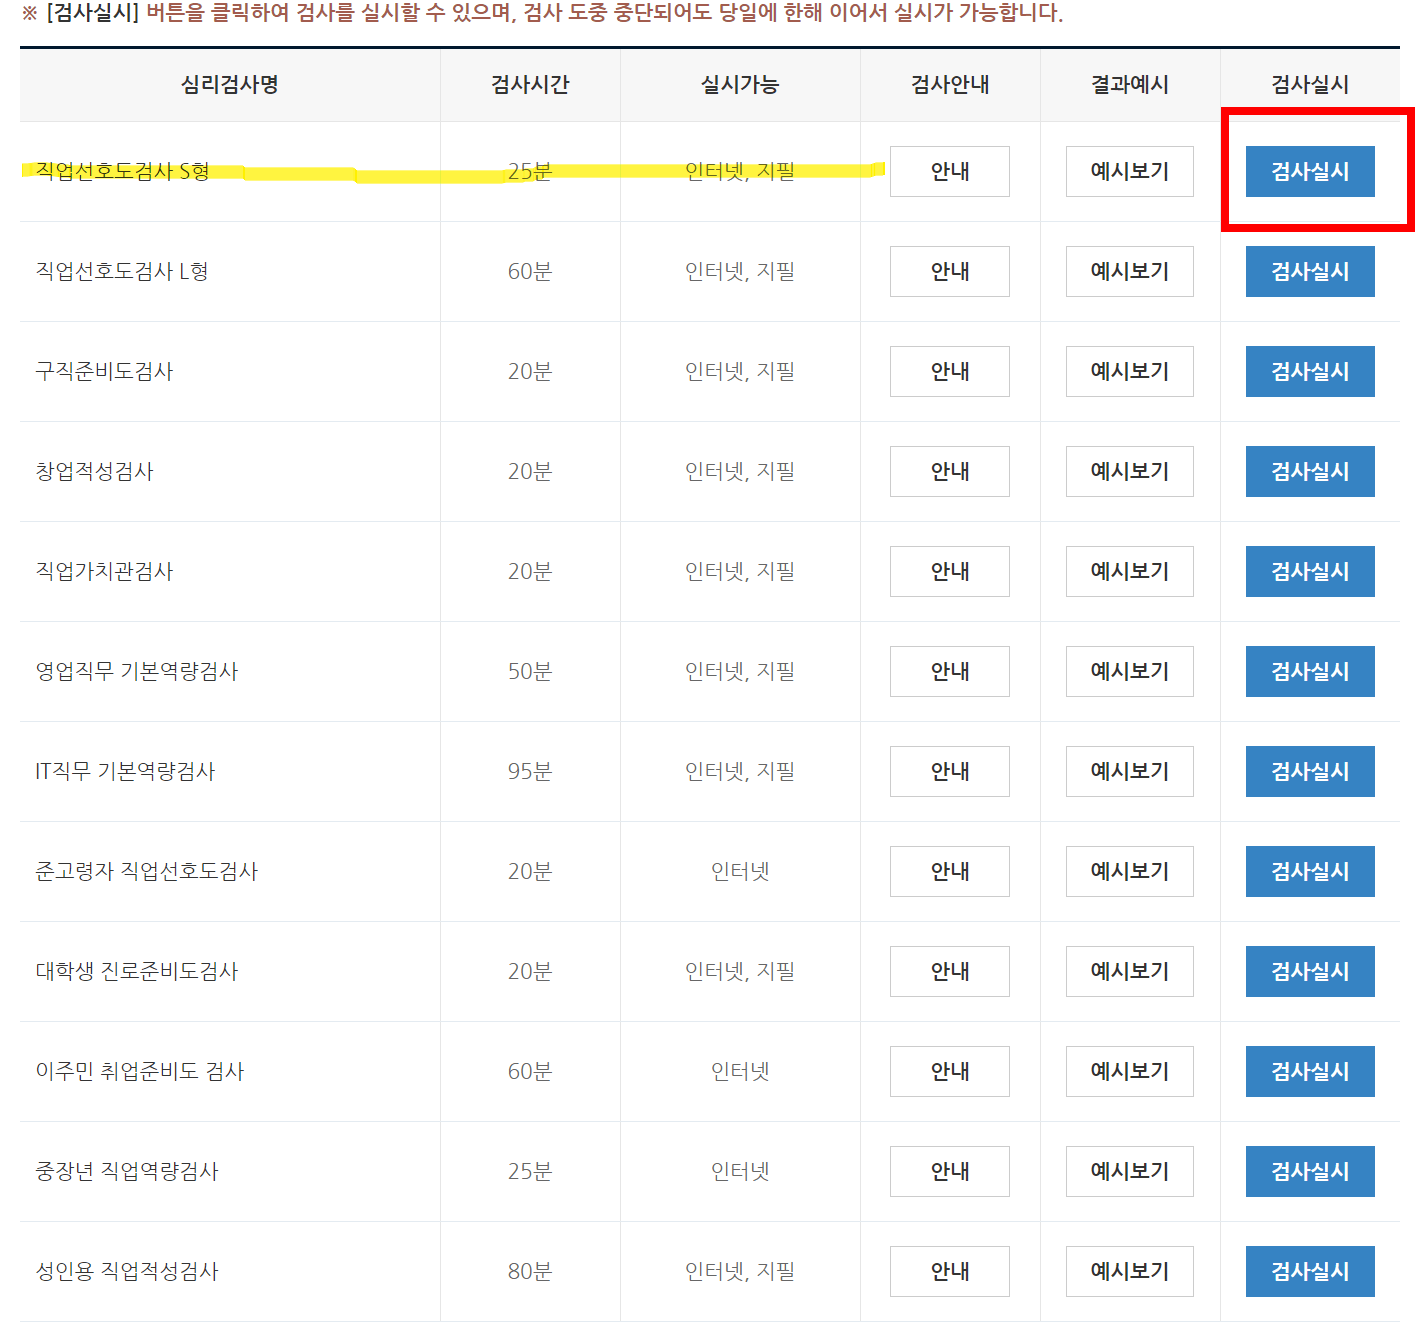Start the IT직무 기본역량검사
1419x1328 pixels.
pos(1309,771)
